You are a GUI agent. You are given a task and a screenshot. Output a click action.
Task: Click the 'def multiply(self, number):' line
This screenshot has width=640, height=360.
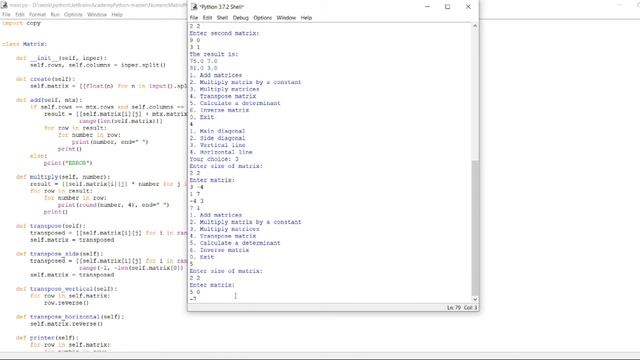coord(63,177)
